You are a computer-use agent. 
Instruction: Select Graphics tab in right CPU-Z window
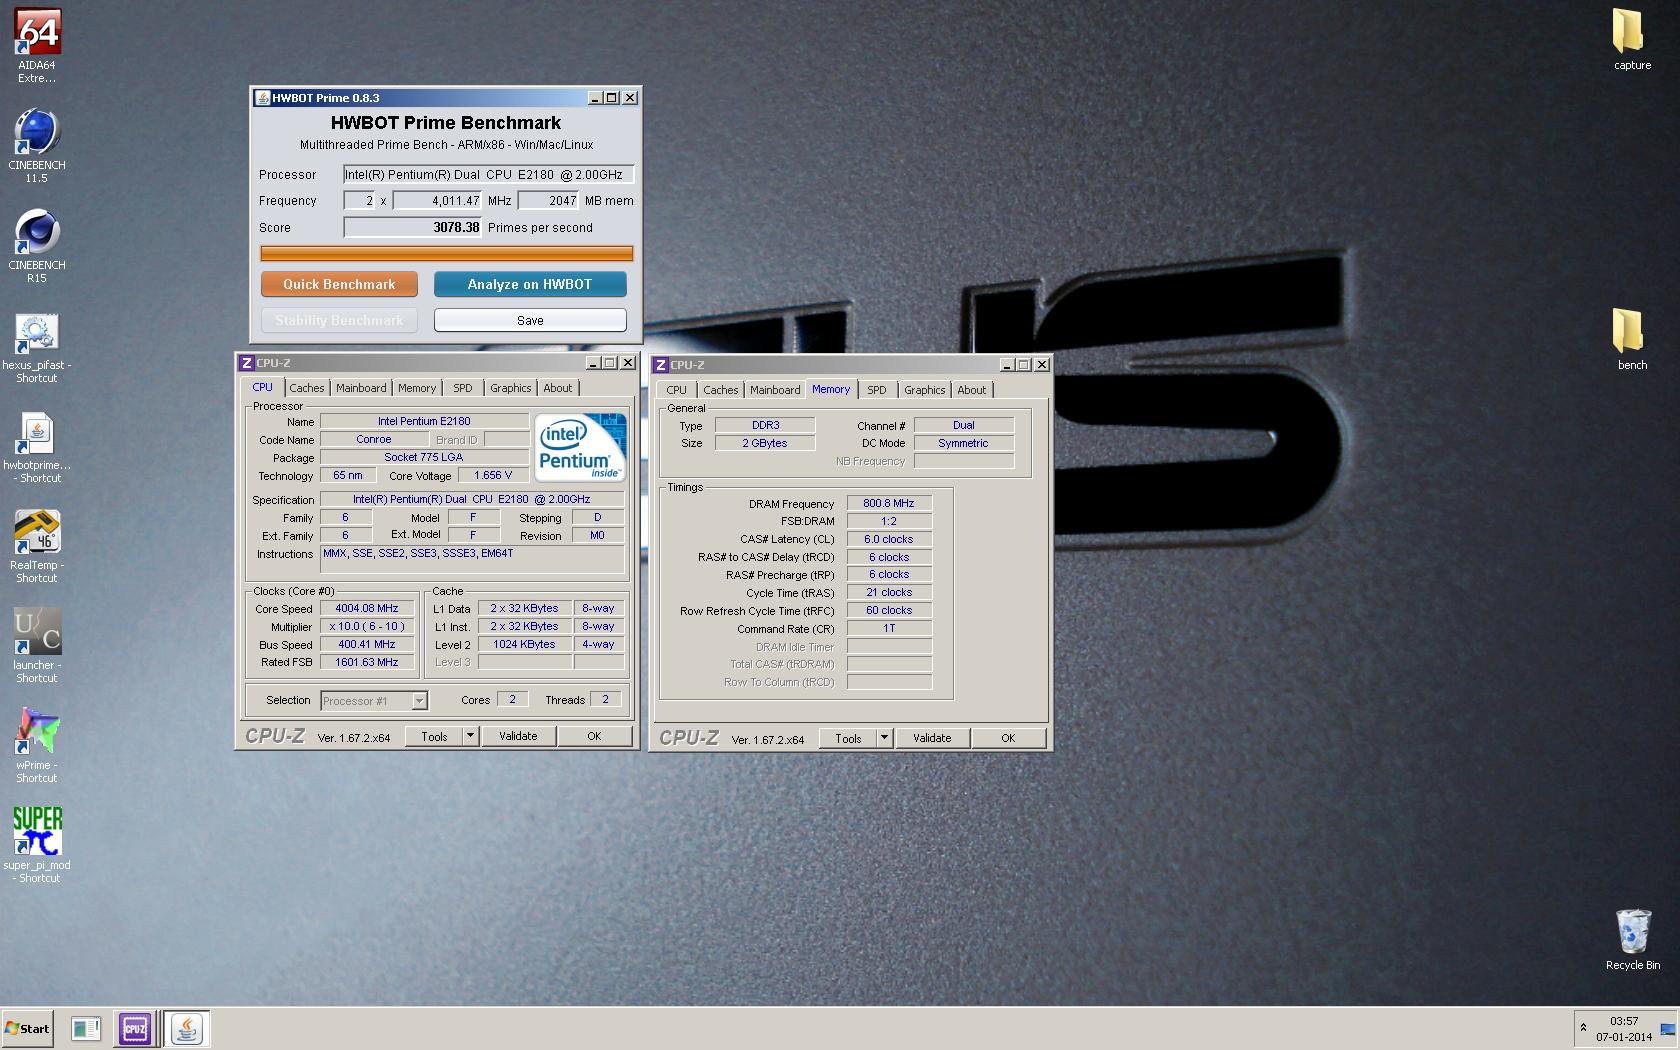925,390
